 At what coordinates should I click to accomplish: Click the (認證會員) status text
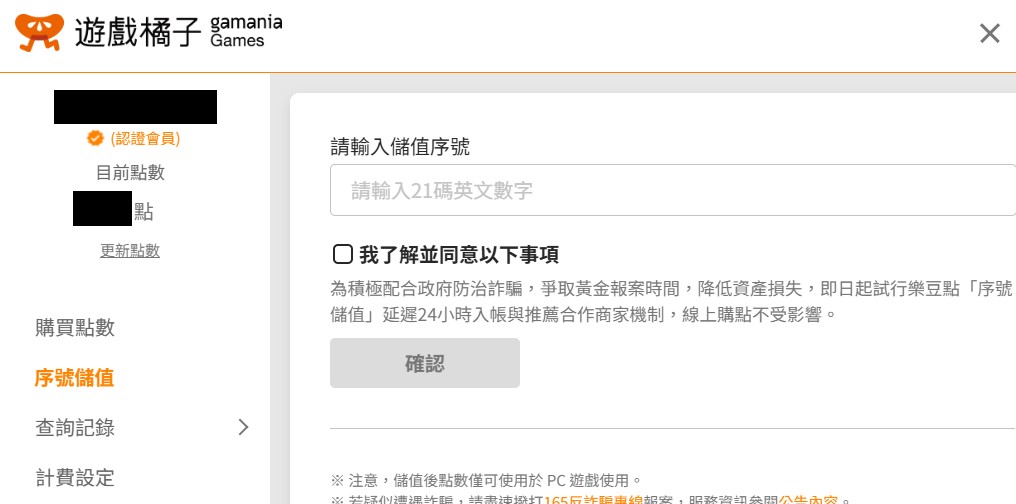click(145, 139)
